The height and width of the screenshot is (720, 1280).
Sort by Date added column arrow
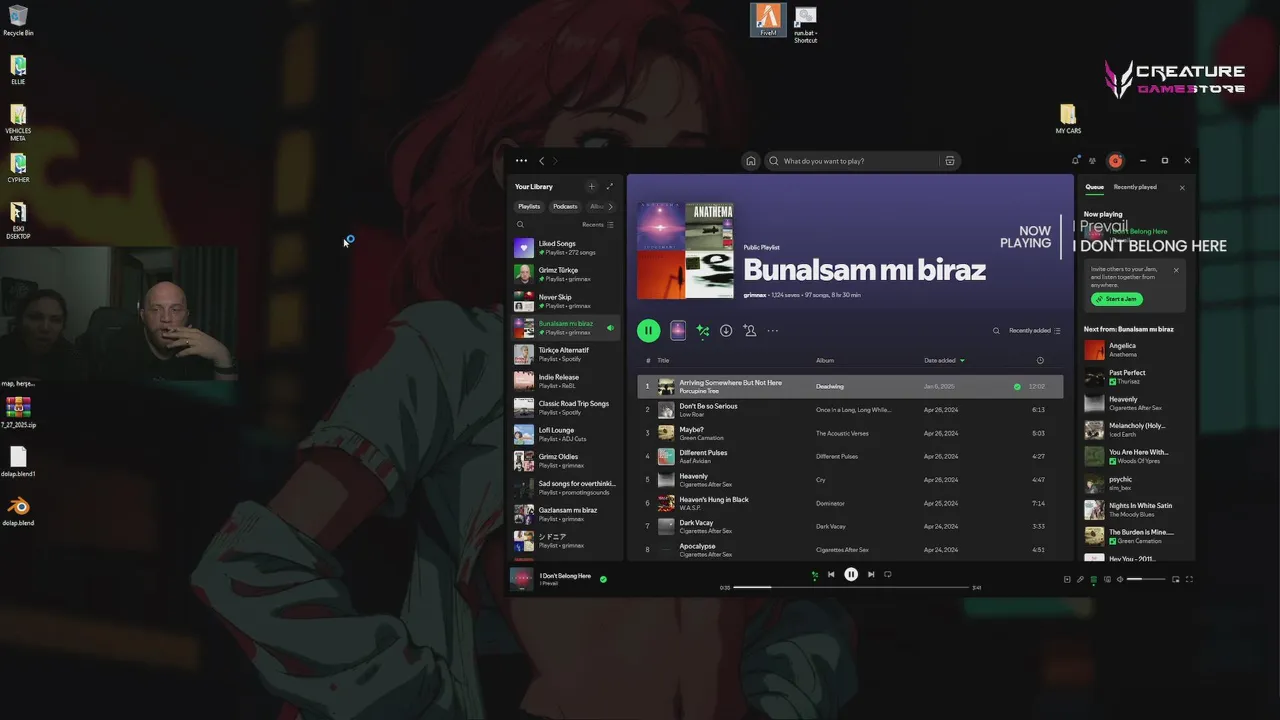962,360
